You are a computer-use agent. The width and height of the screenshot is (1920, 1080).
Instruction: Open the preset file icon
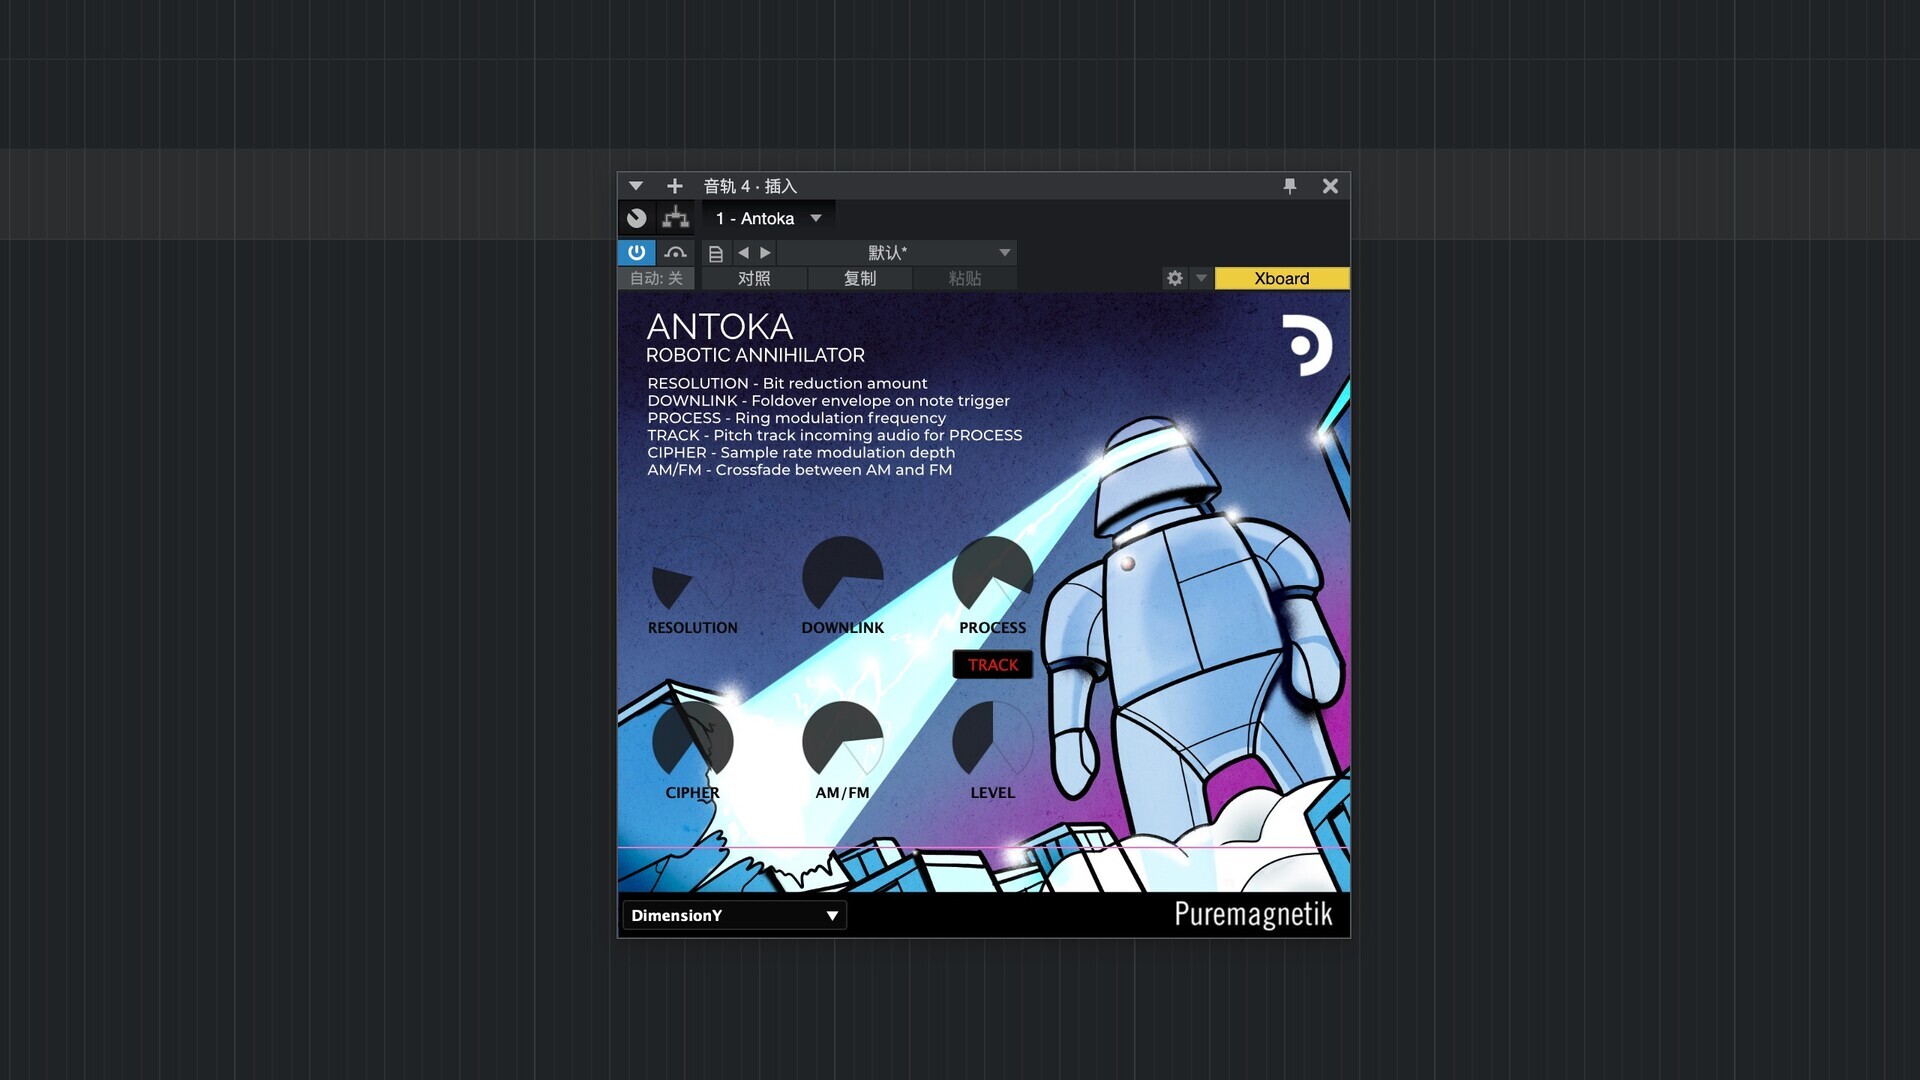pos(716,254)
